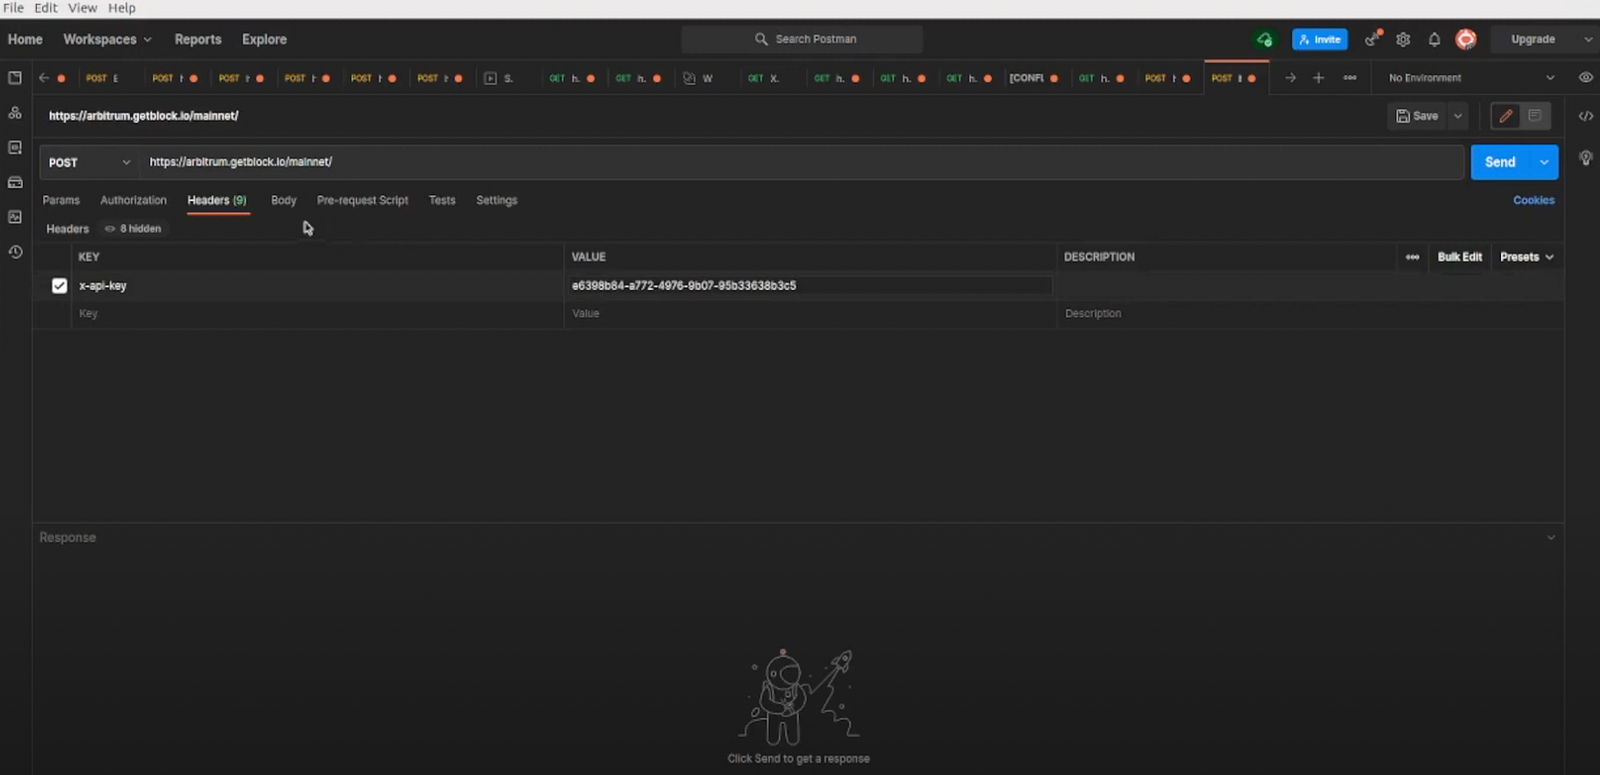Focus the Search Postman box
The height and width of the screenshot is (775, 1600).
[802, 39]
